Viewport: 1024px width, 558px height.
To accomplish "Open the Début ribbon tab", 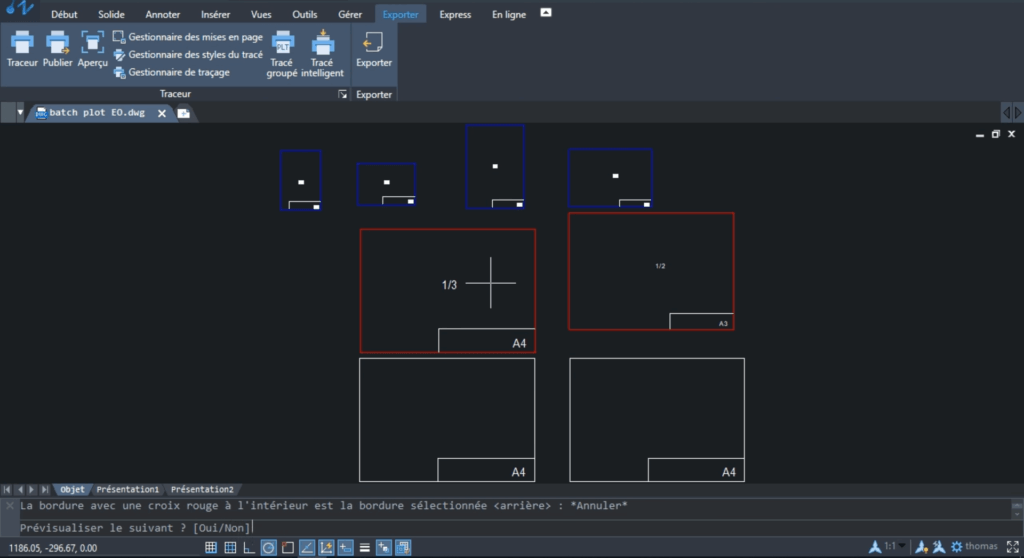I will click(x=64, y=14).
